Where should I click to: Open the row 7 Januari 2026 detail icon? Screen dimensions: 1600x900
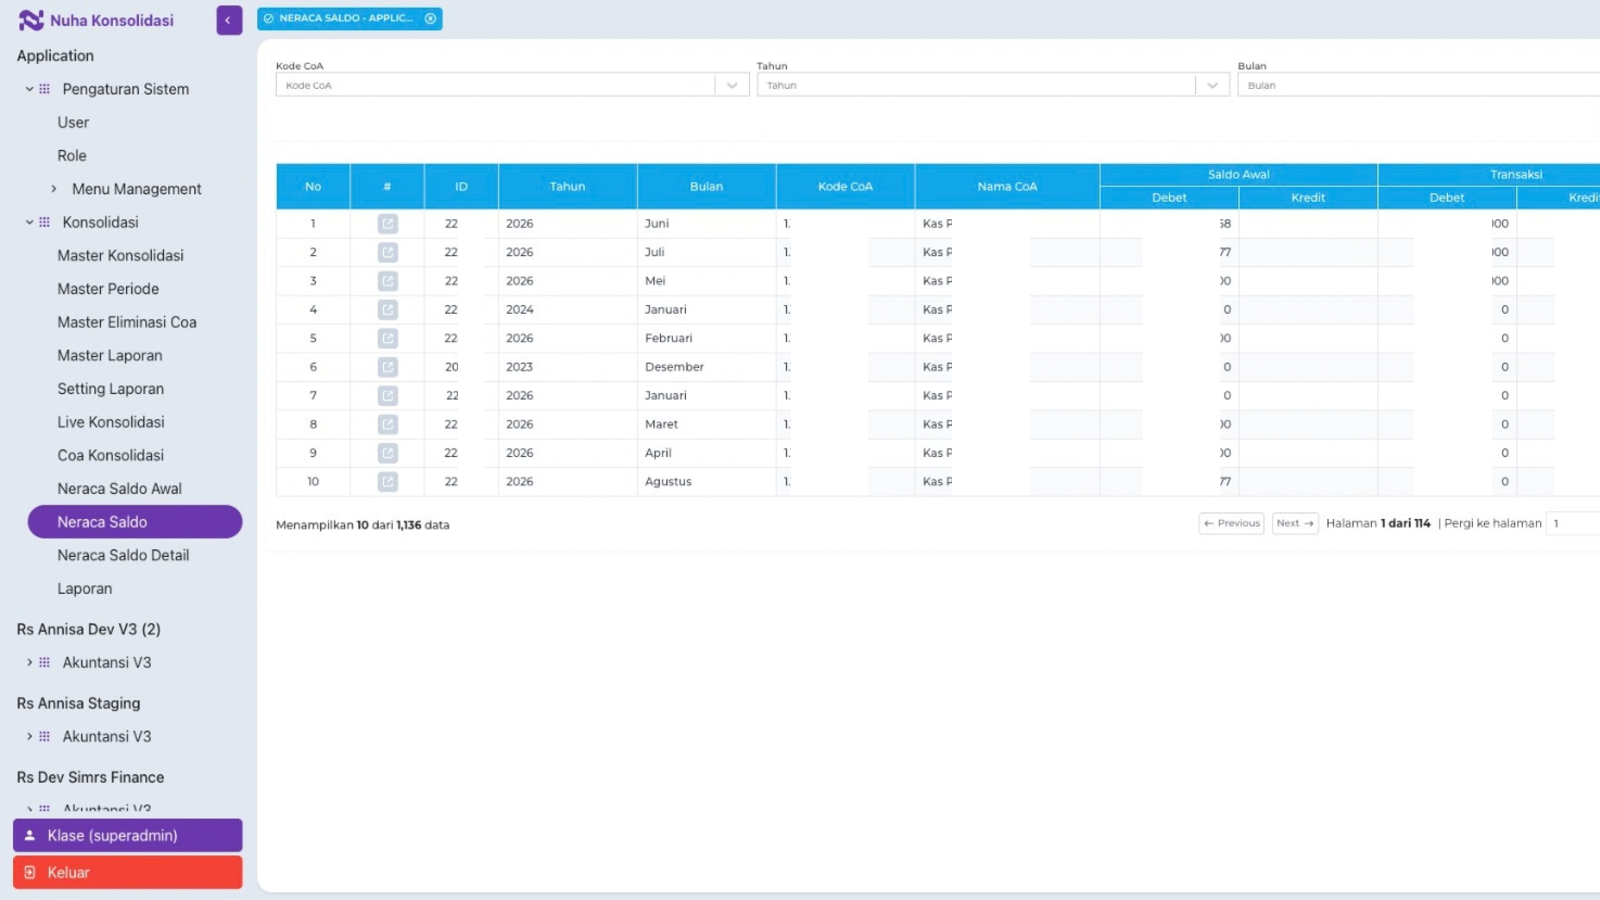[388, 396]
